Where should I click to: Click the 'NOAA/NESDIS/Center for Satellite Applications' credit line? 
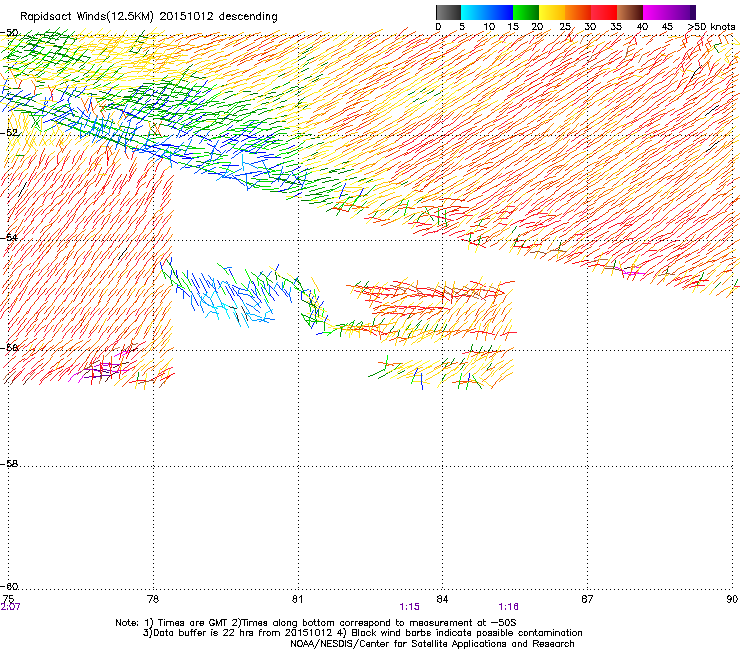coord(432,643)
